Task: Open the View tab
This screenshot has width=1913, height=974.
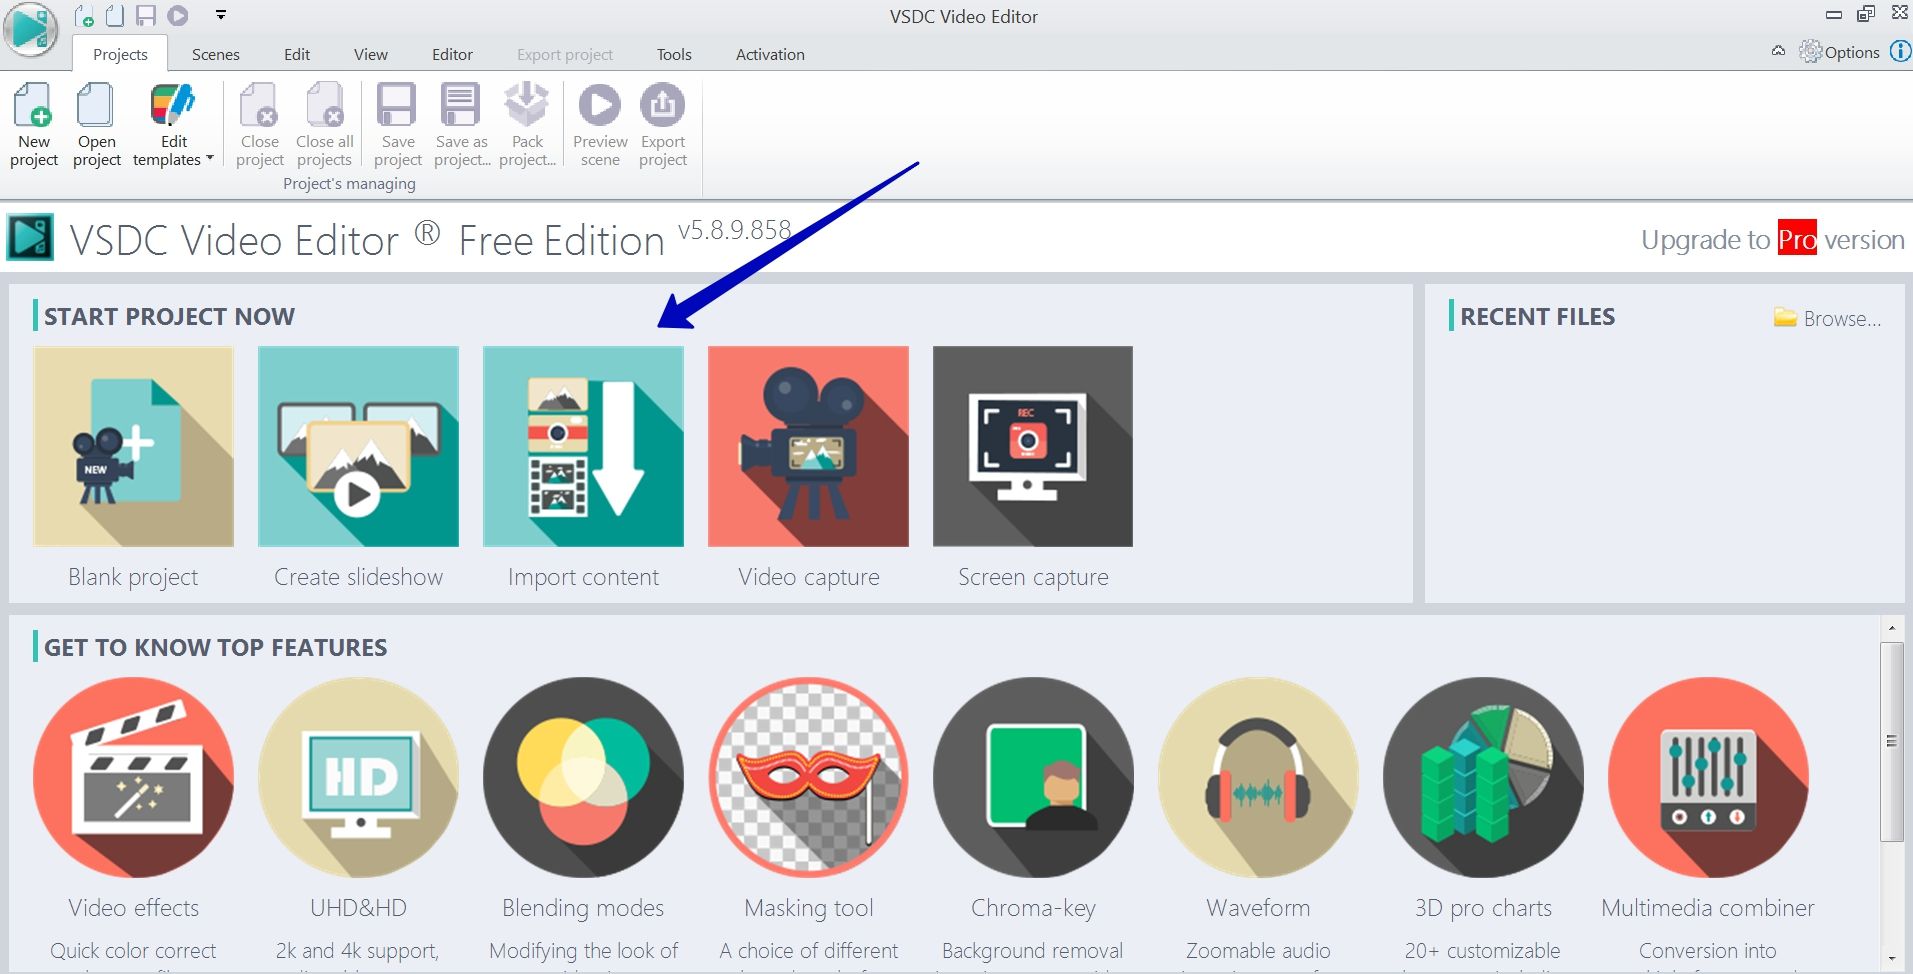Action: click(x=371, y=54)
